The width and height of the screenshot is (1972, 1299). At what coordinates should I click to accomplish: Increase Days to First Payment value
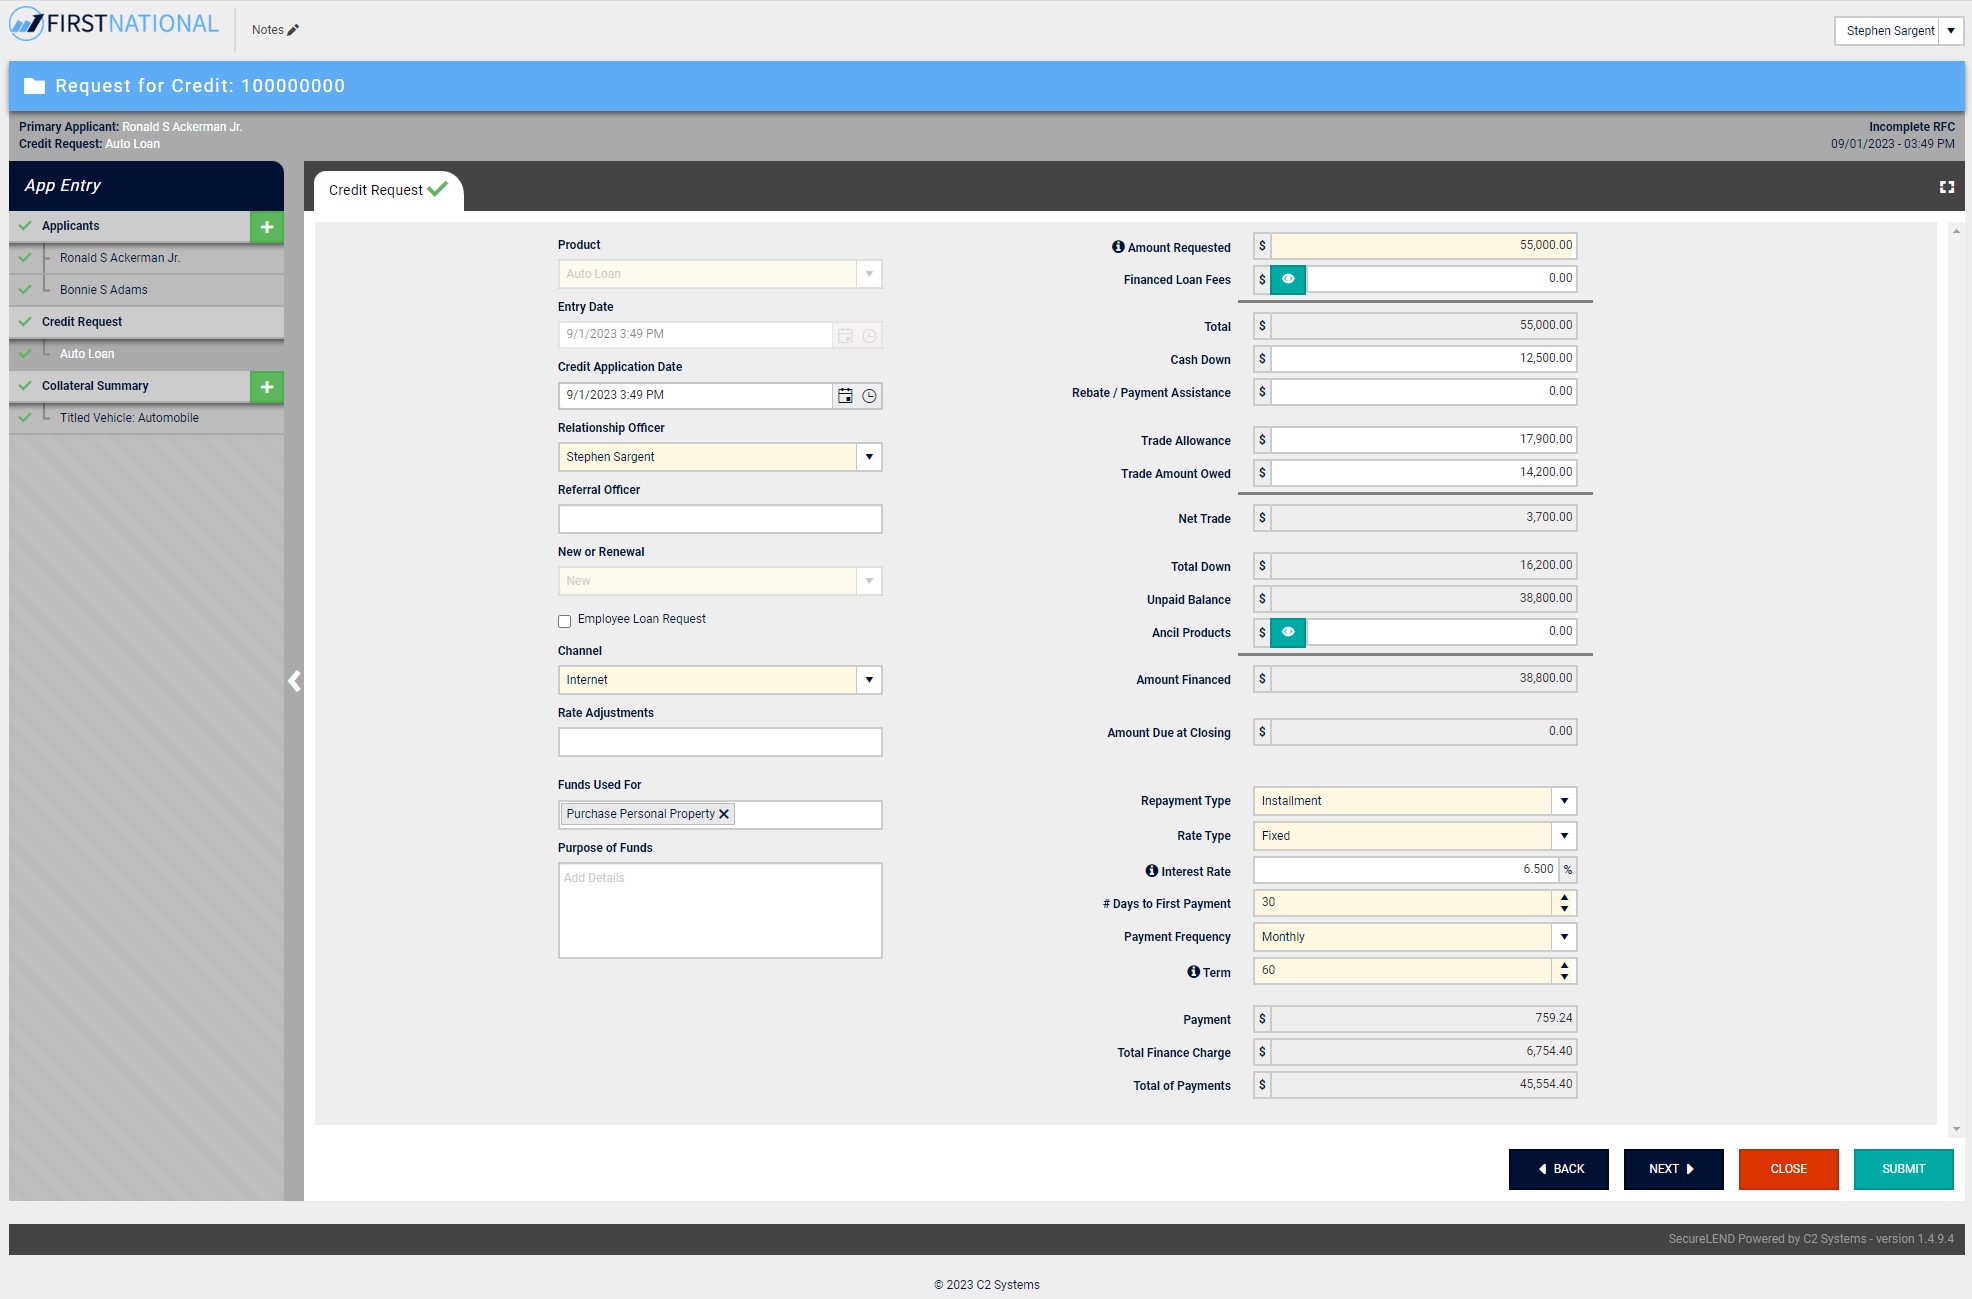1564,897
